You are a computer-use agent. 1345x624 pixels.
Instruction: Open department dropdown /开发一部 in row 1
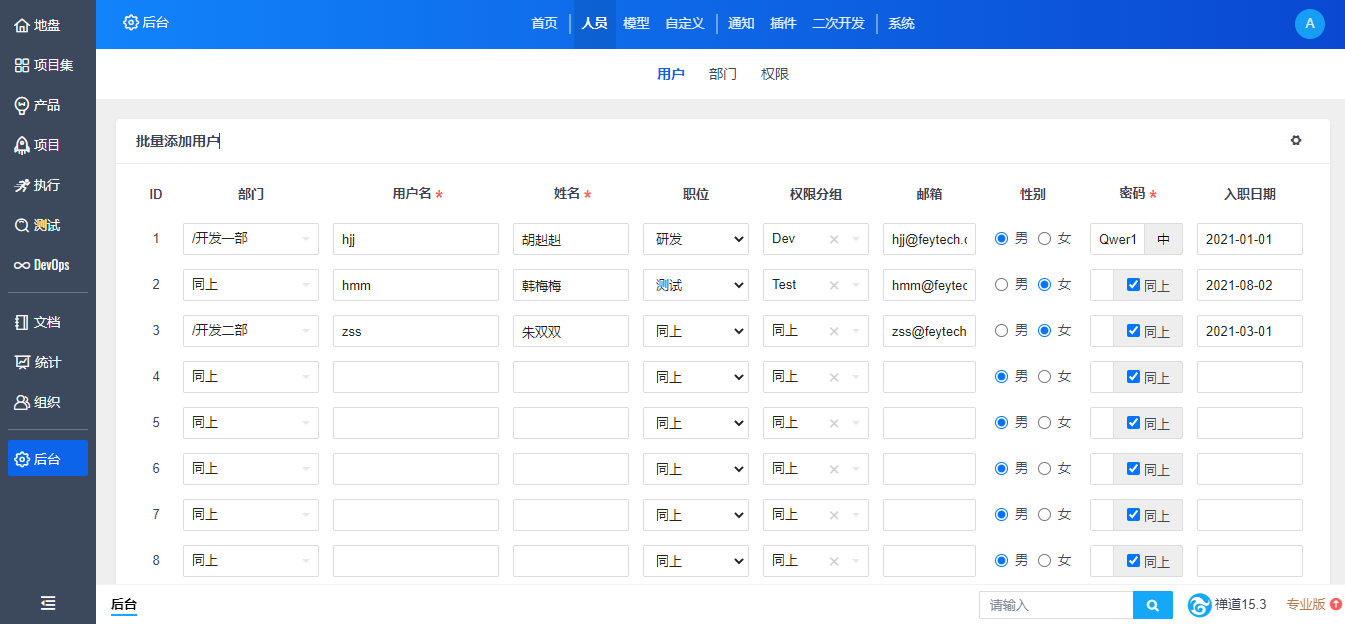click(x=251, y=239)
